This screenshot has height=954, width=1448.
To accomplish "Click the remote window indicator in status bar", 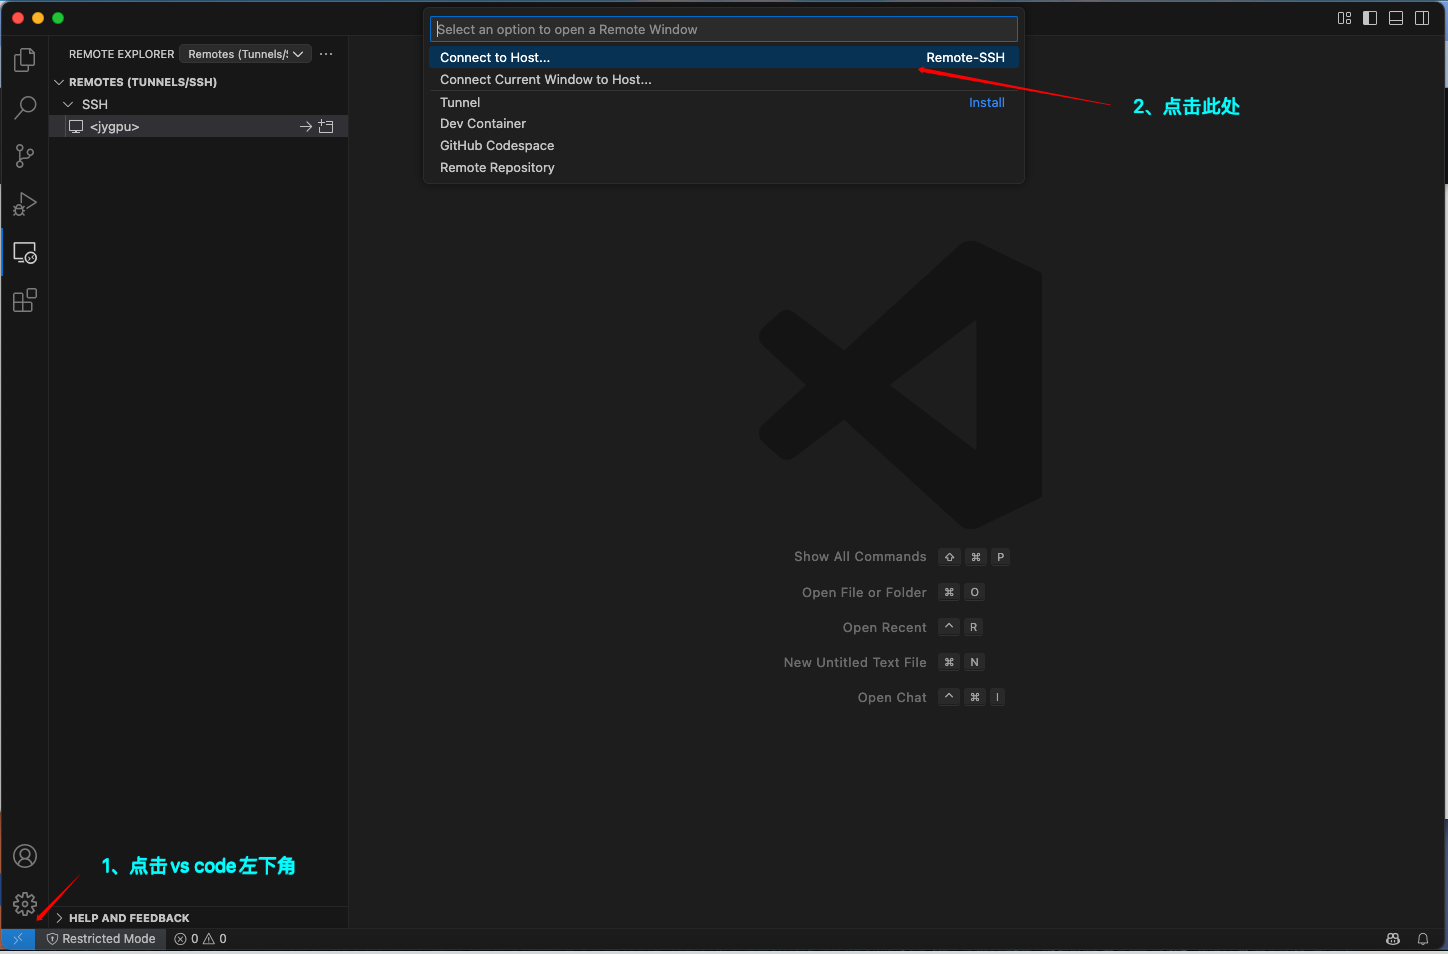I will coord(18,939).
